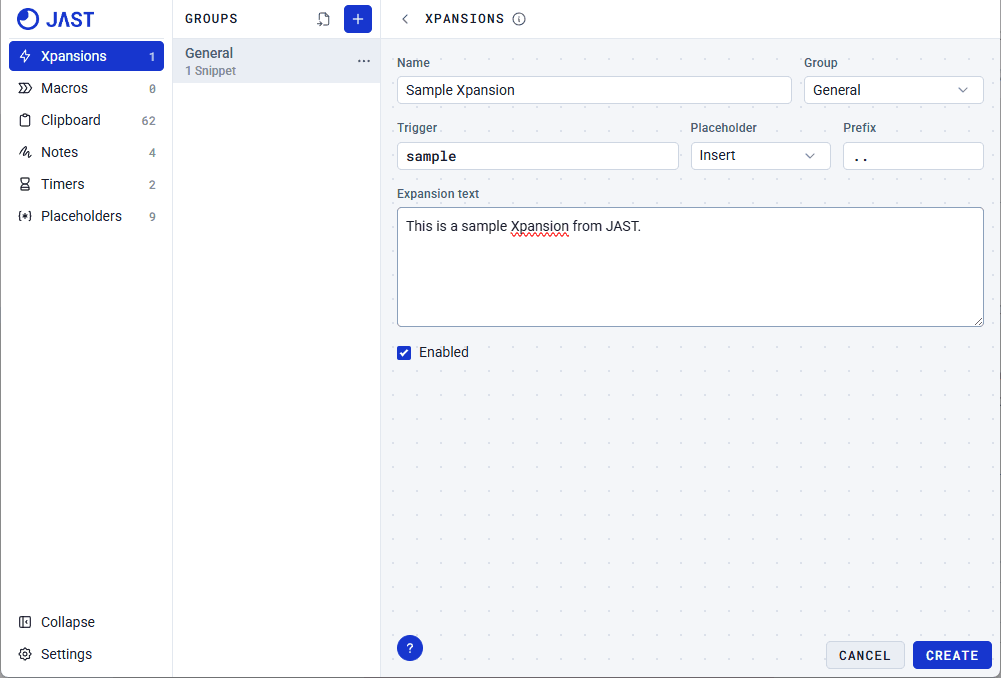The height and width of the screenshot is (678, 1001).
Task: Click the Notes scribble icon
Action: (25, 152)
